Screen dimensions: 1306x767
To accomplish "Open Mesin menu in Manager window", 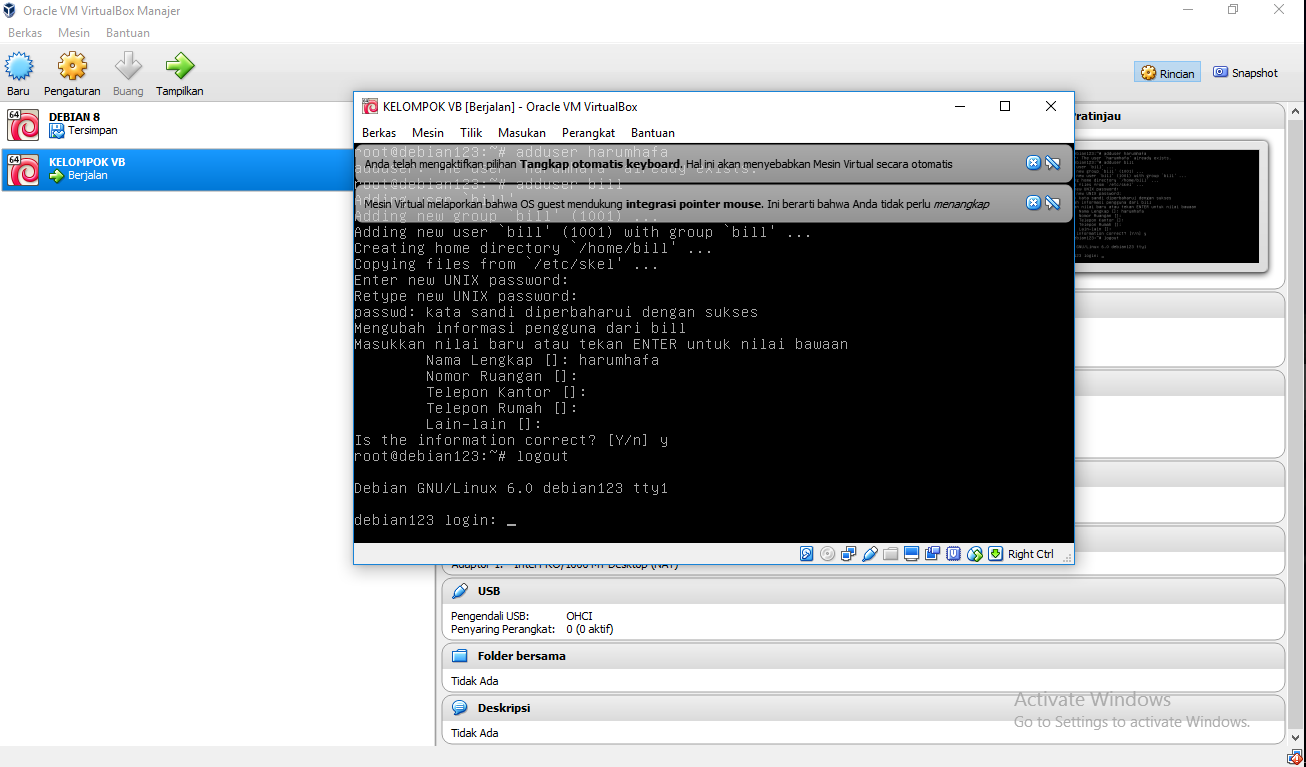I will [x=74, y=33].
